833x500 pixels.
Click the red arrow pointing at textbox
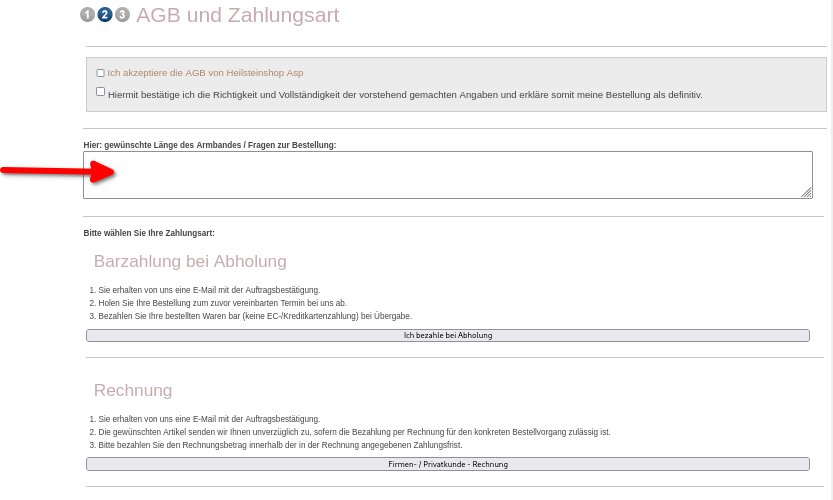click(58, 171)
